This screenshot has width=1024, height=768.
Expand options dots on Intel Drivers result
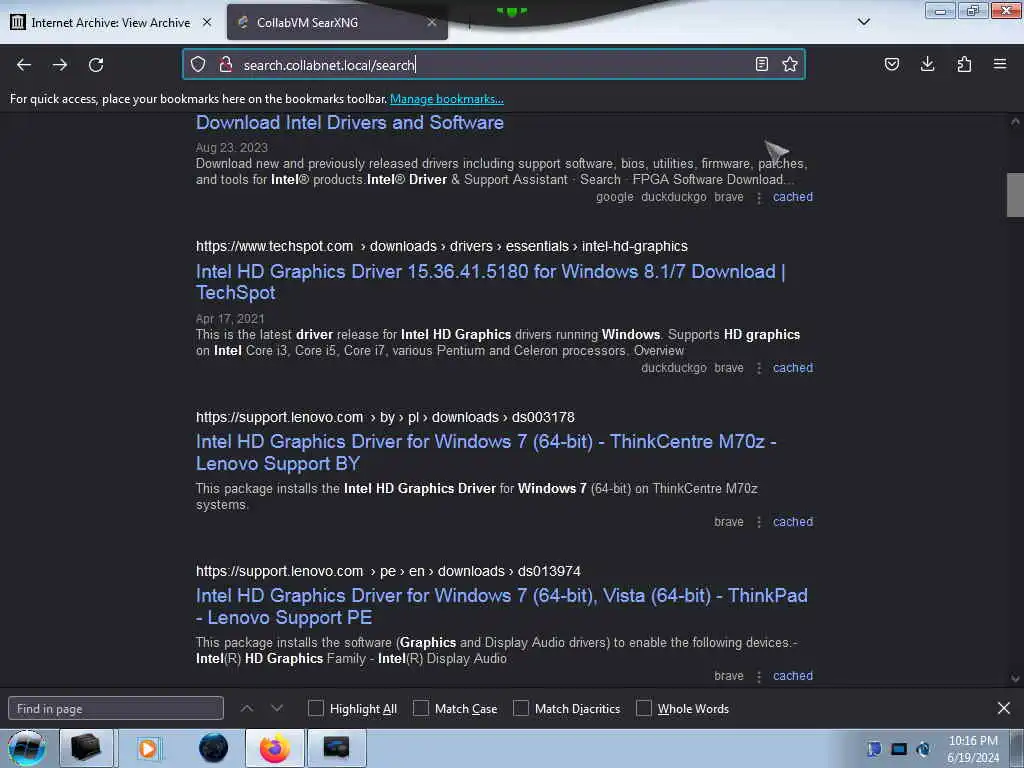758,197
